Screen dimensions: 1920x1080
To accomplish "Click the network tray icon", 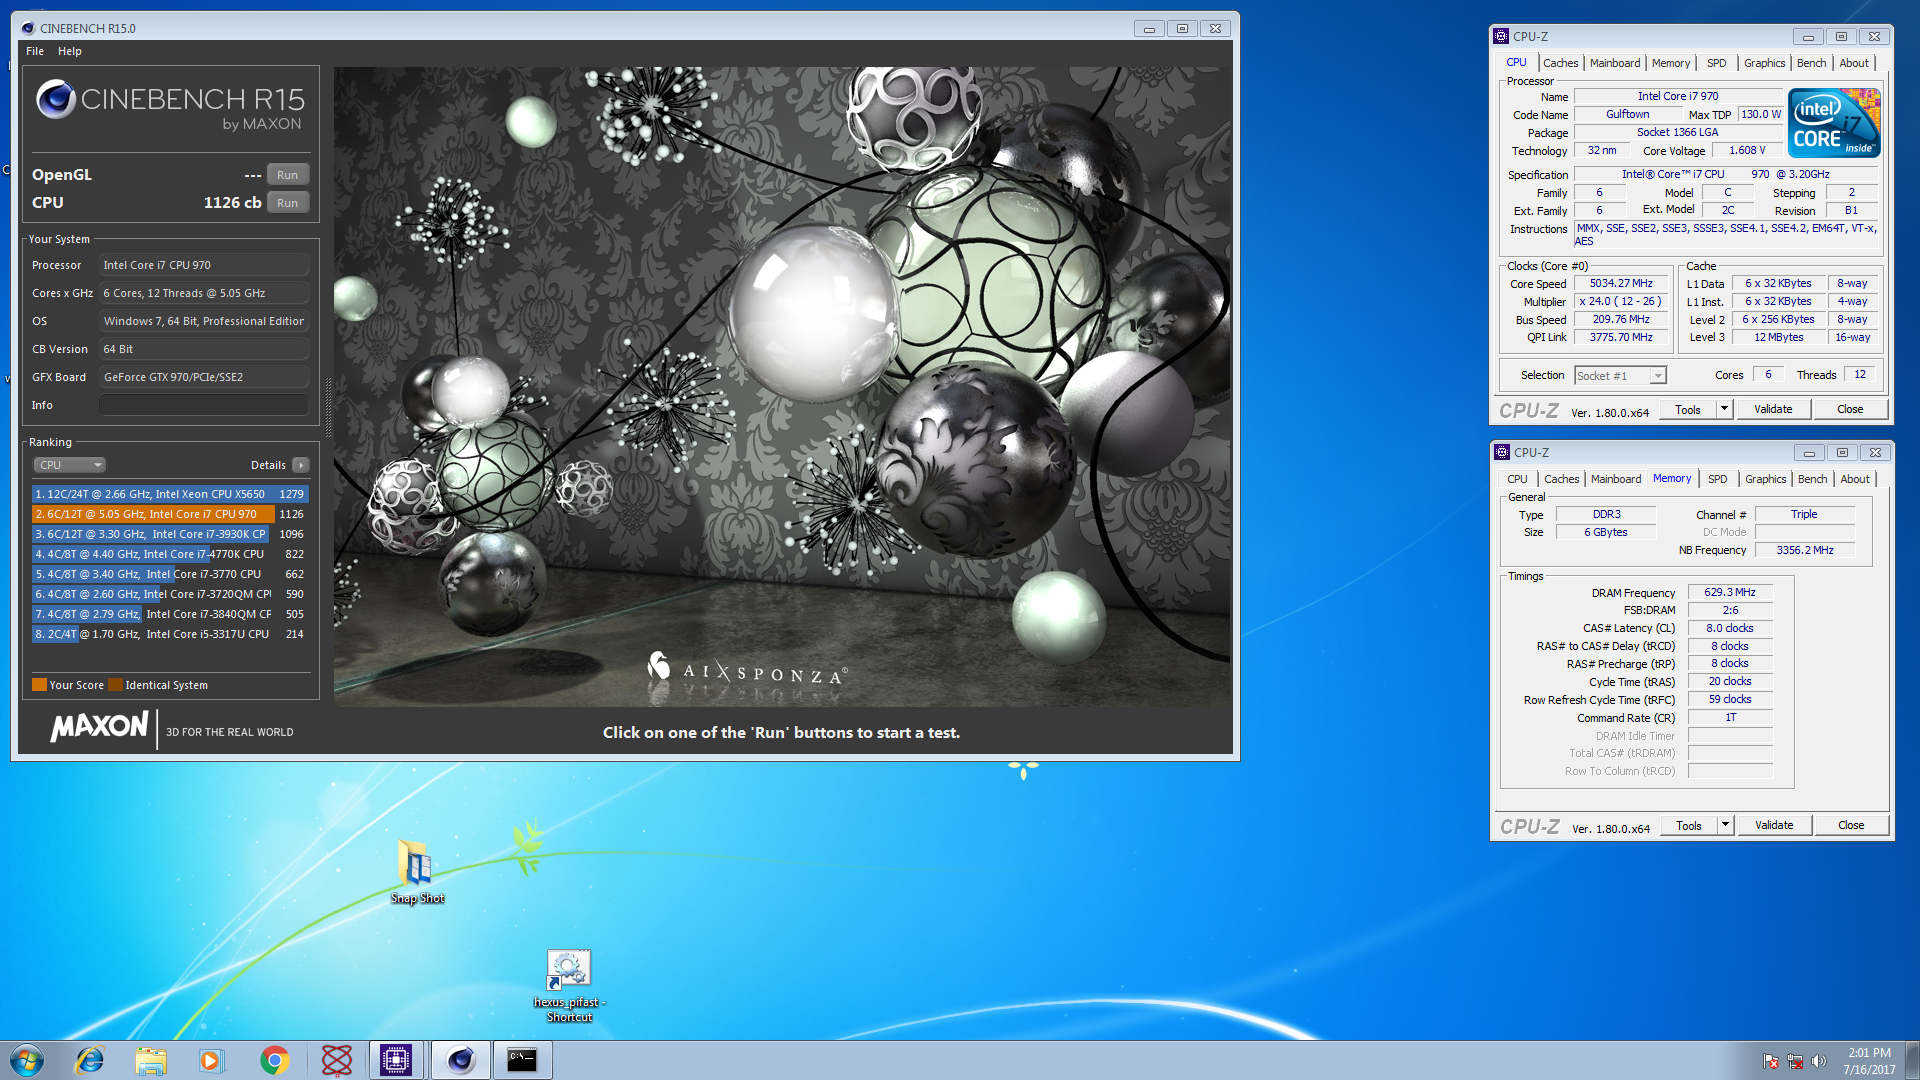I will 1795,1061.
